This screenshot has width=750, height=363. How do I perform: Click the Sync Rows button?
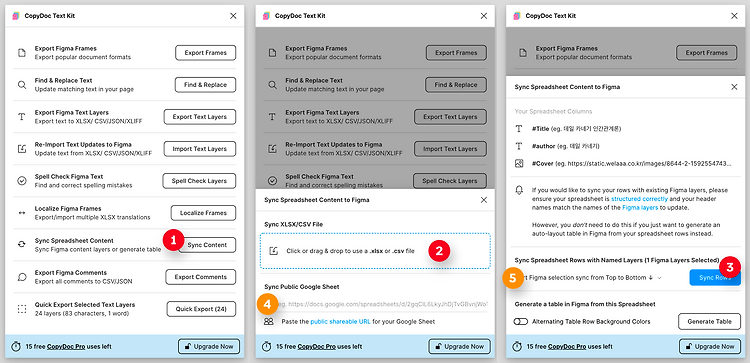(715, 277)
